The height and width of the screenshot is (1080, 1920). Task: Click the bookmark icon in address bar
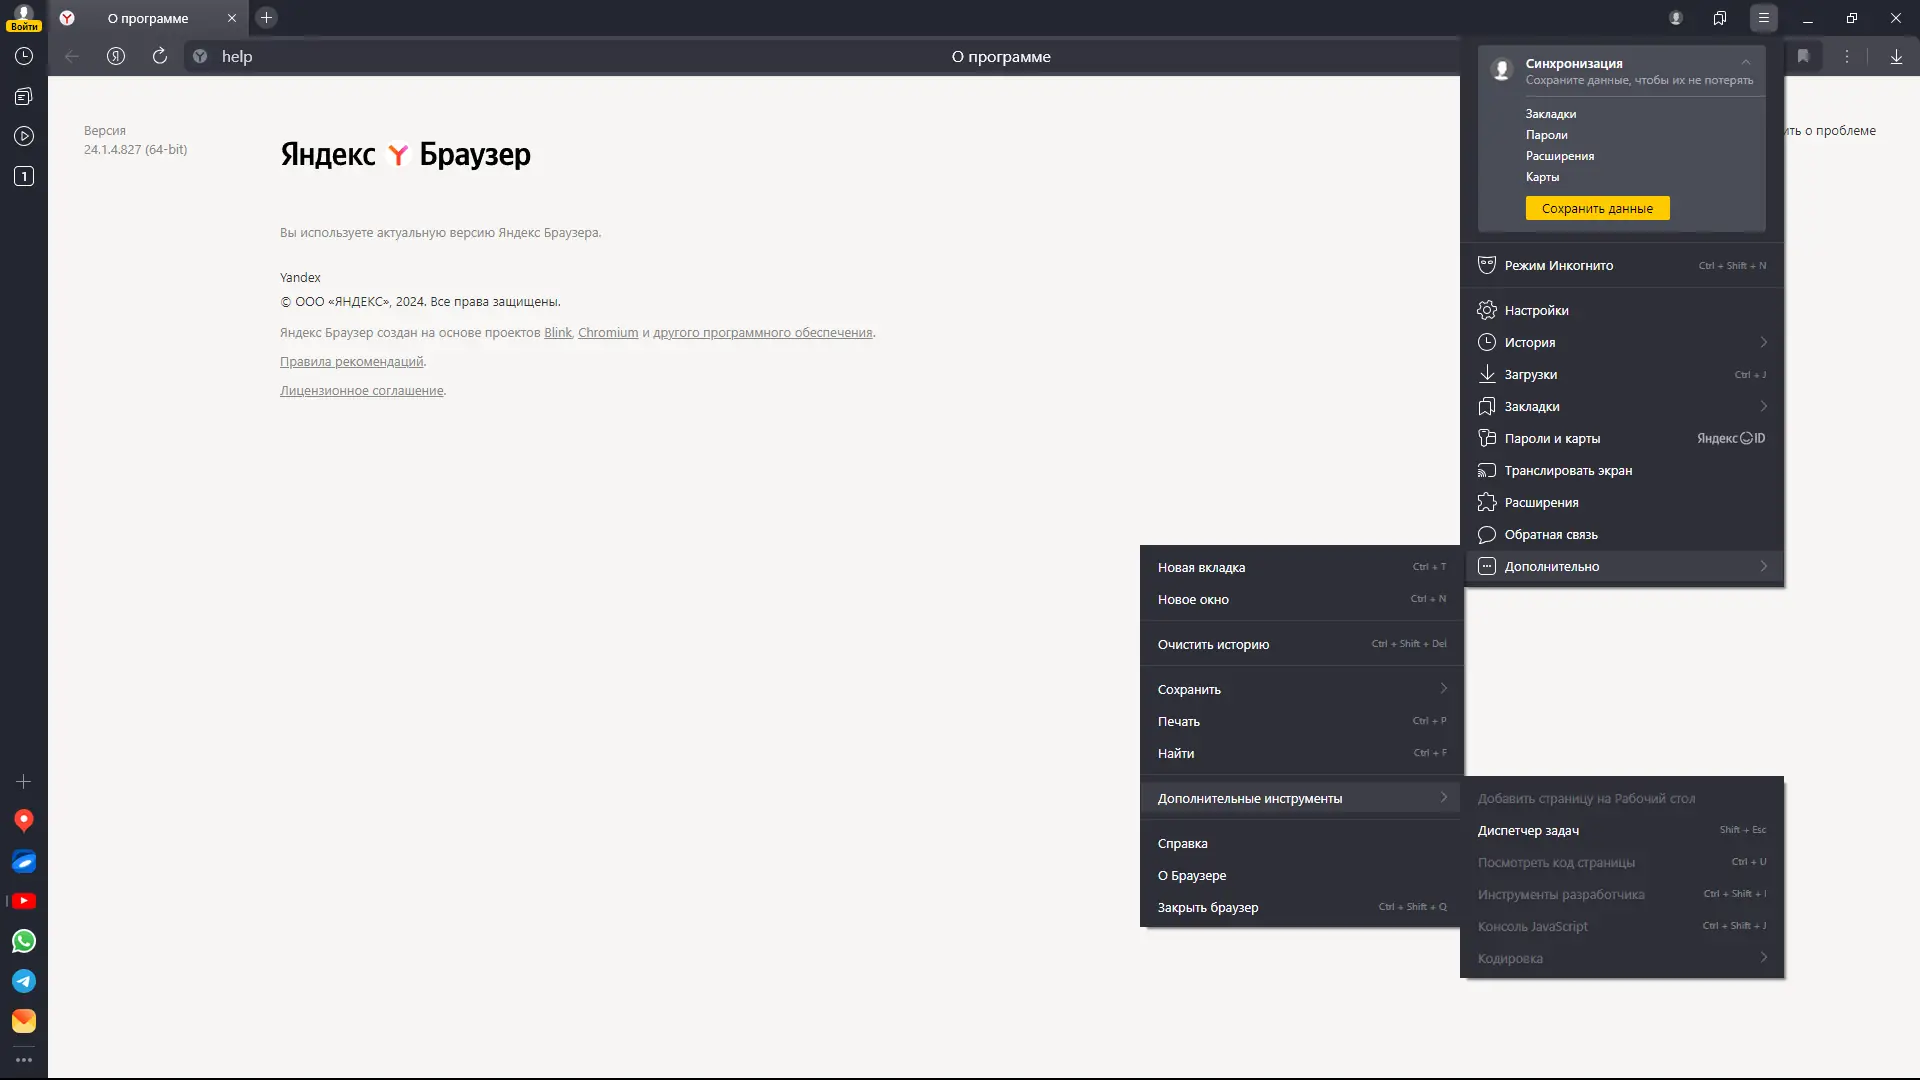click(1803, 57)
